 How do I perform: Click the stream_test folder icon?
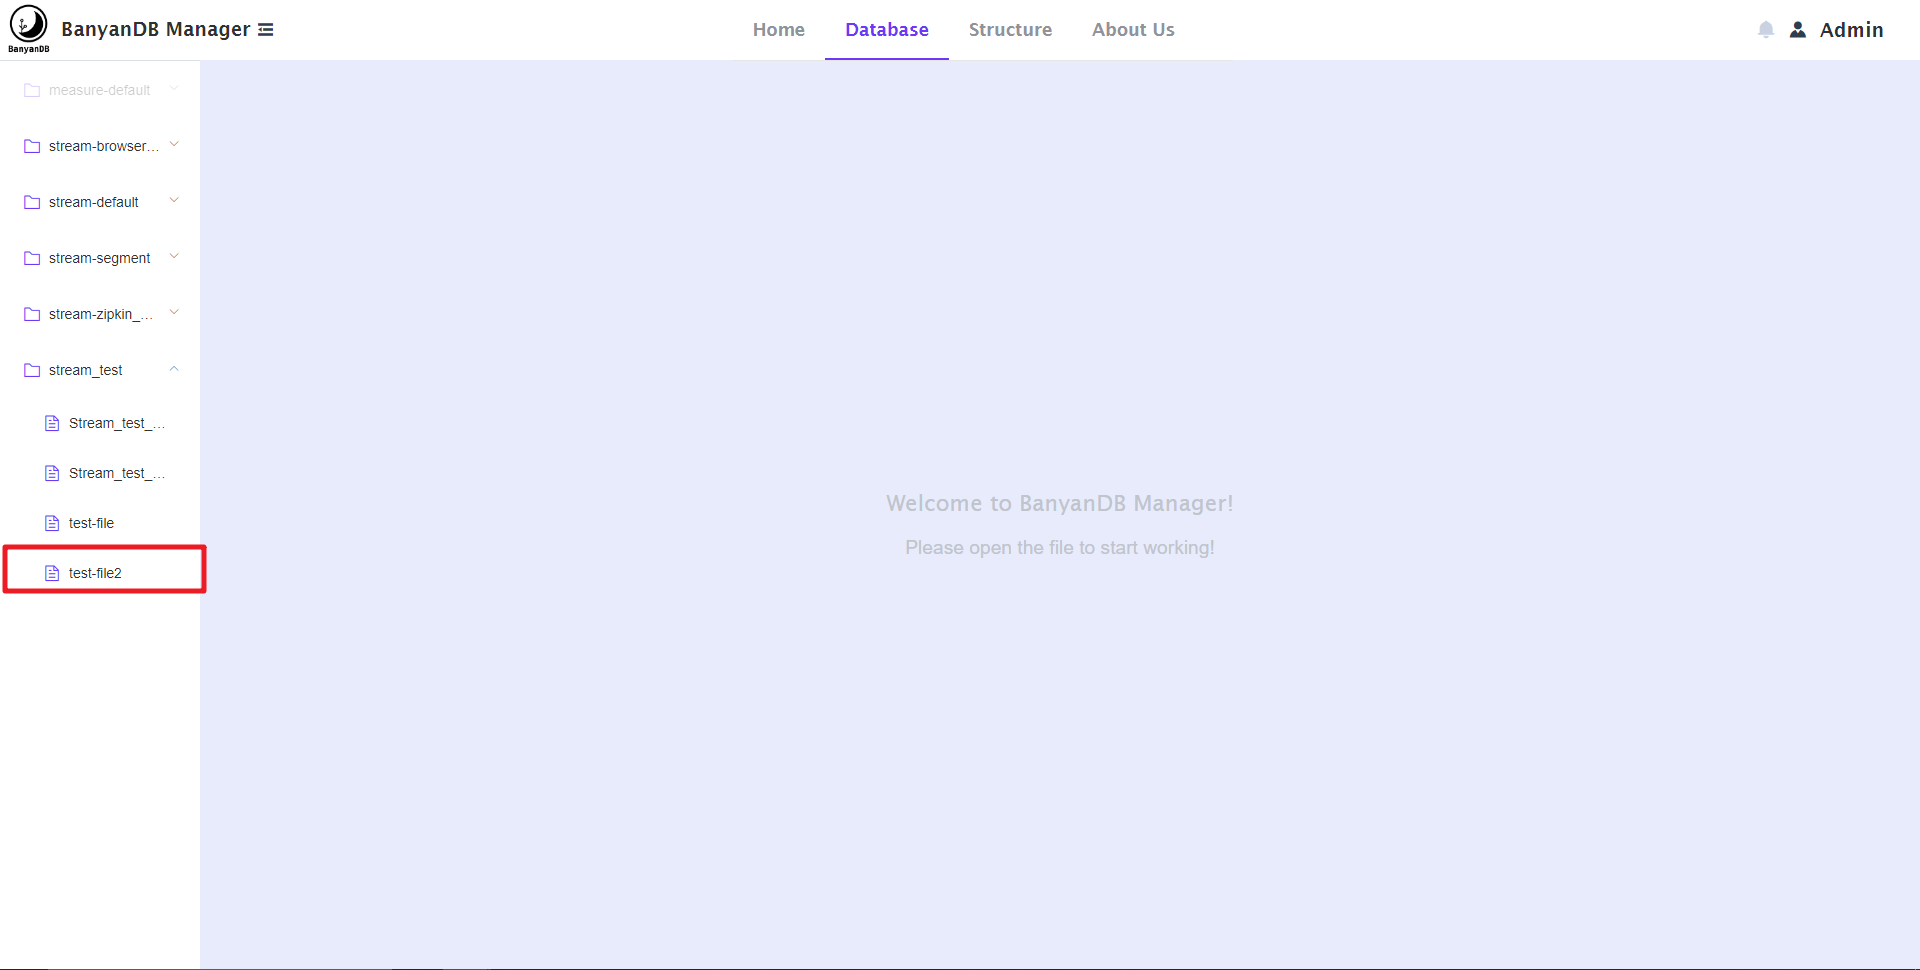32,370
